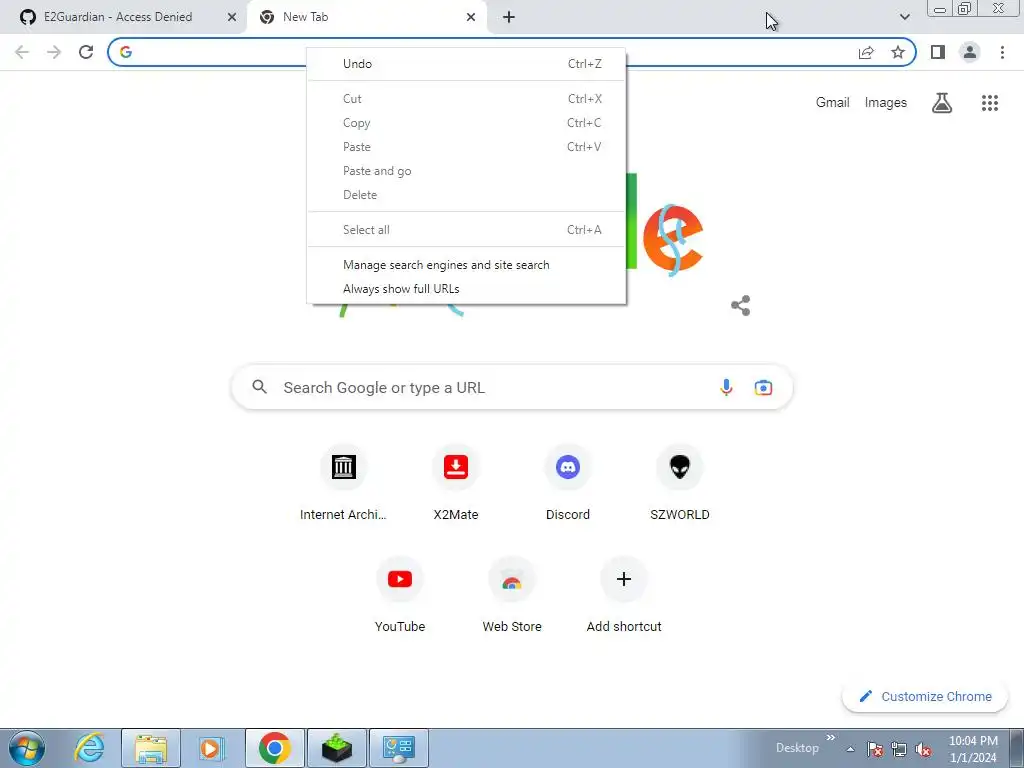Click the share page icon in address bar
The width and height of the screenshot is (1024, 768).
(866, 52)
